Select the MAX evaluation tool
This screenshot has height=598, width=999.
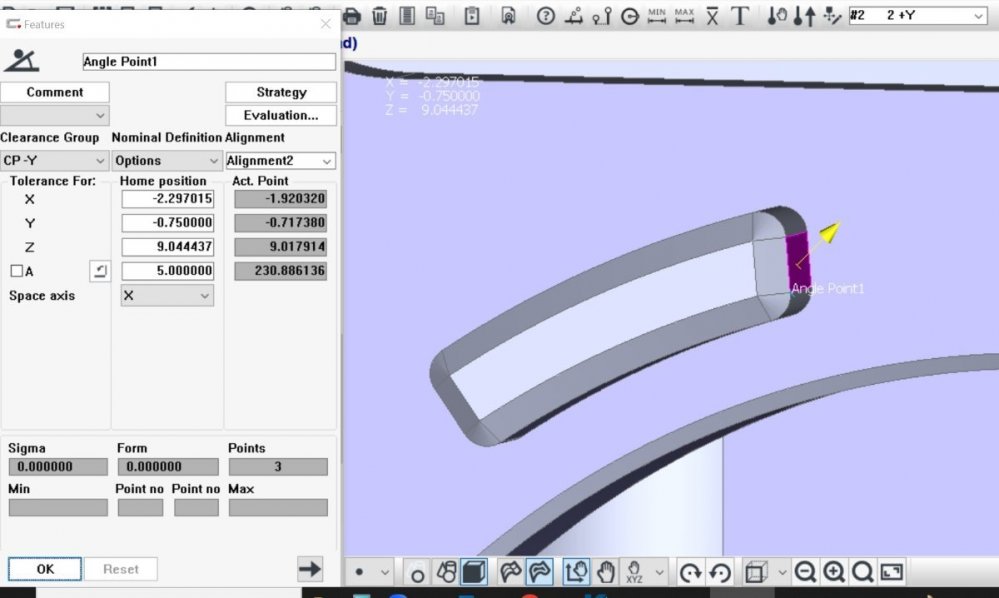click(x=684, y=16)
